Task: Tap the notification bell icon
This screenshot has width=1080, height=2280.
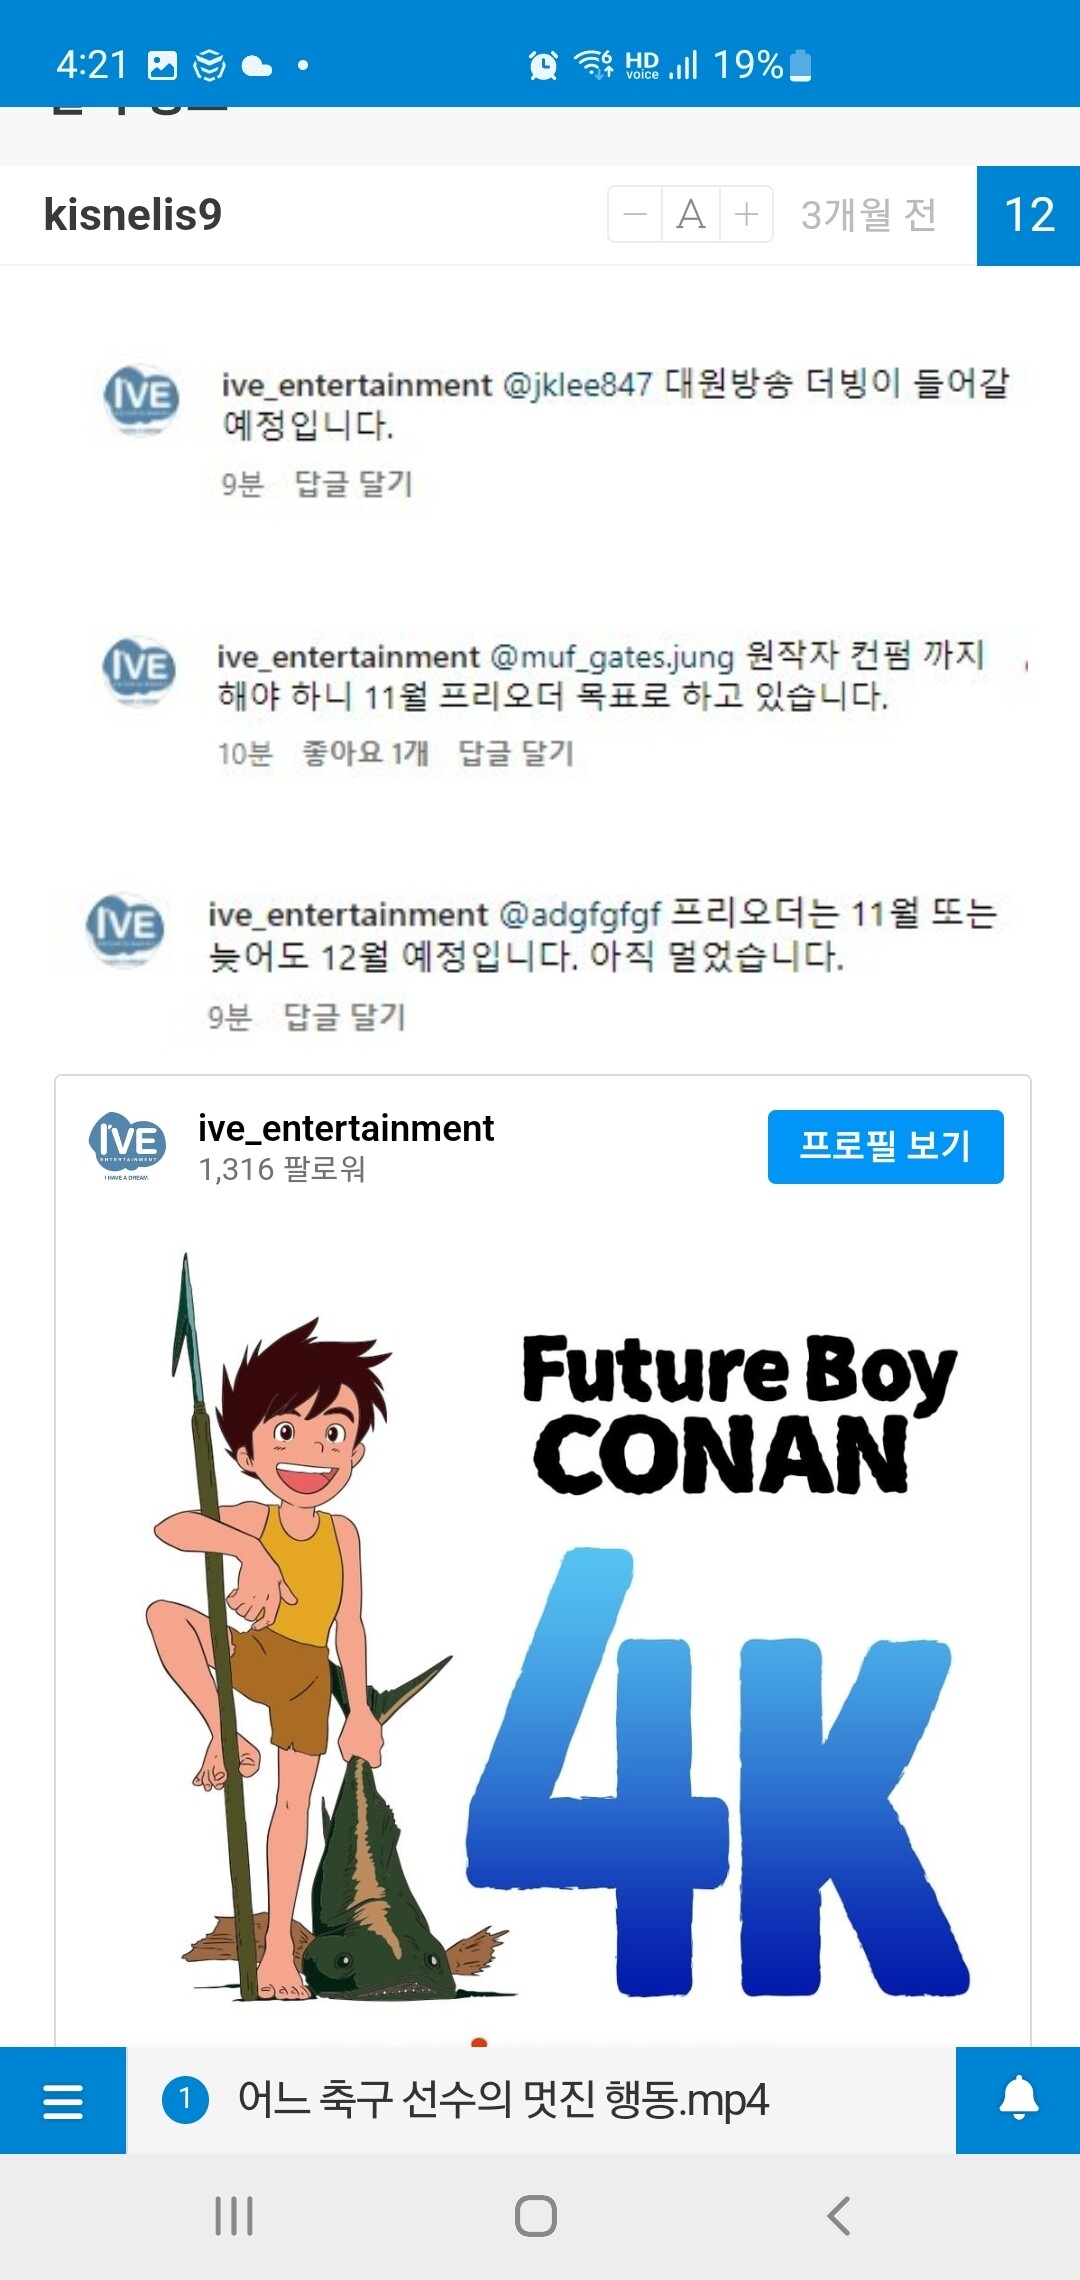Action: tap(1018, 2100)
